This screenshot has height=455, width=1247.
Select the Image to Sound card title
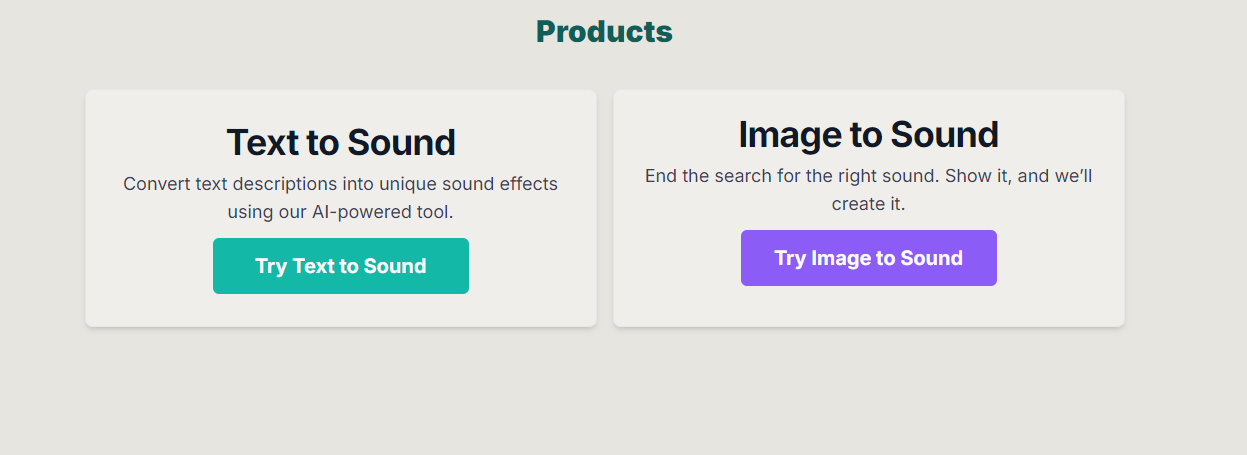point(868,135)
